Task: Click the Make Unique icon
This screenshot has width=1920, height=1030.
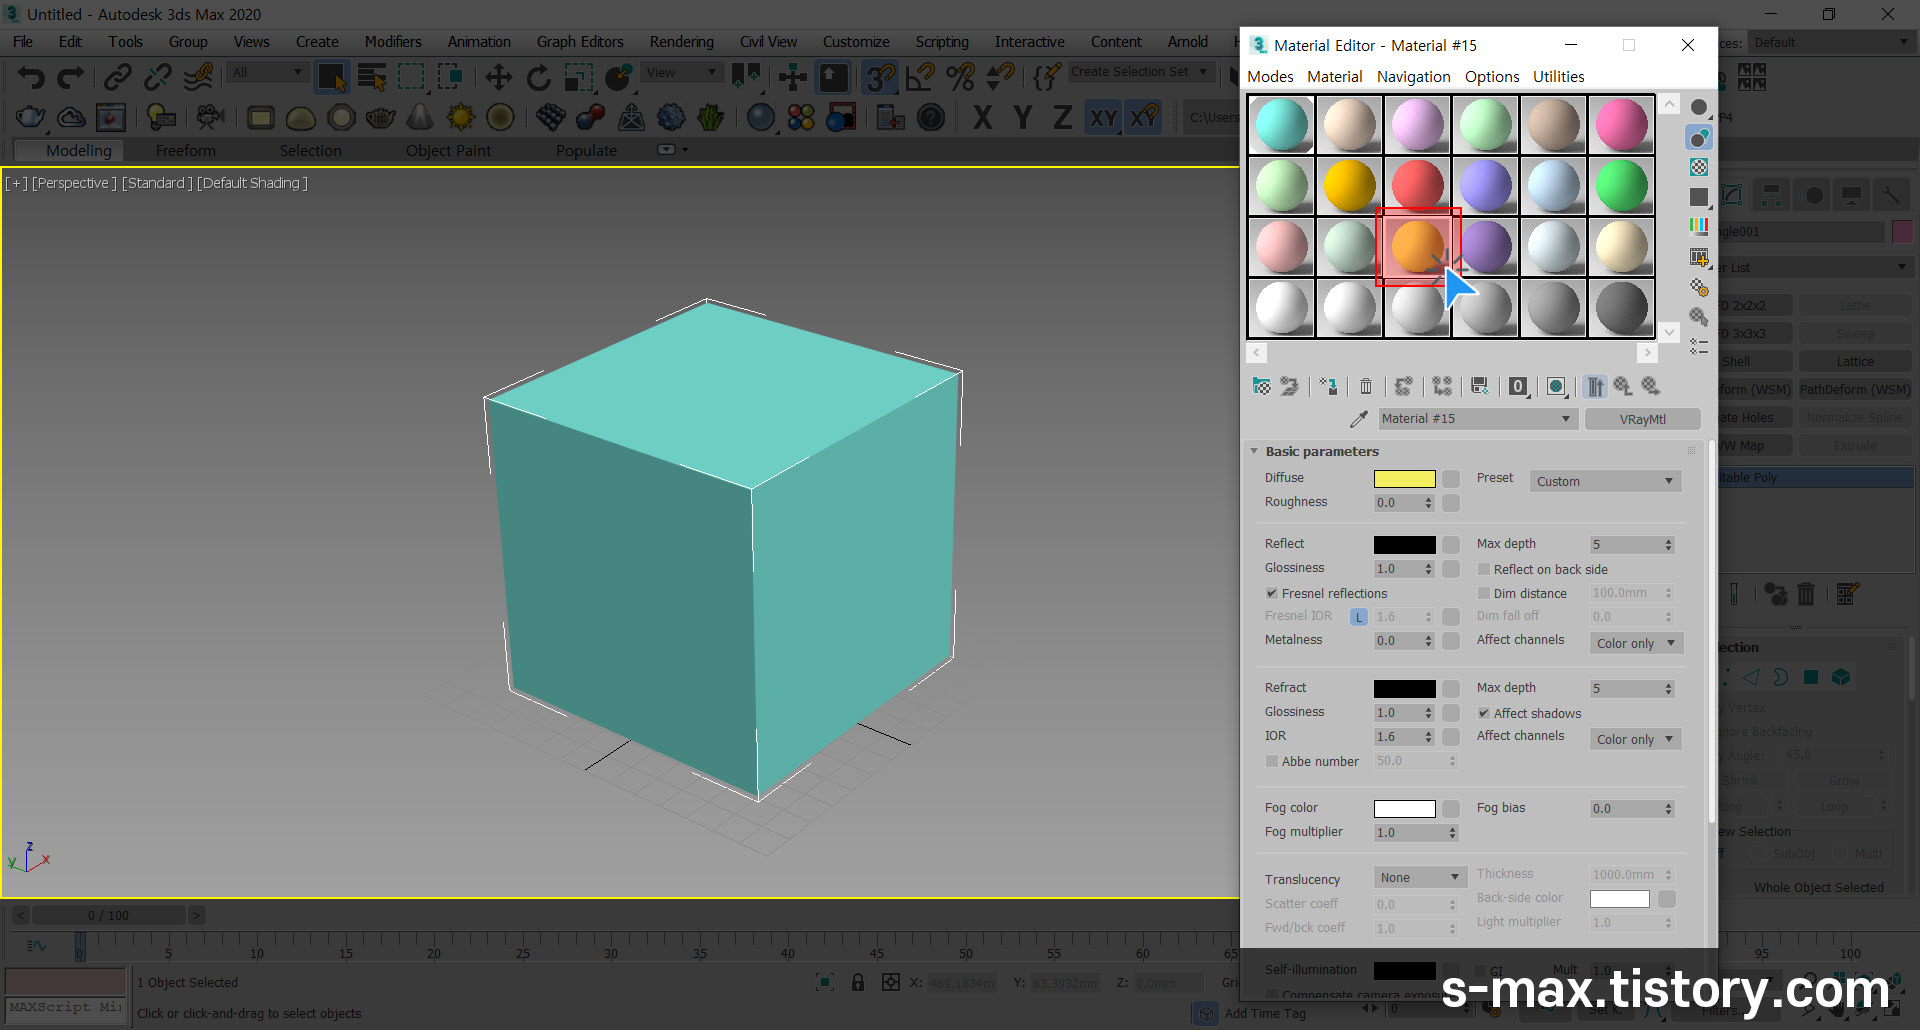Action: pyautogui.click(x=1442, y=386)
